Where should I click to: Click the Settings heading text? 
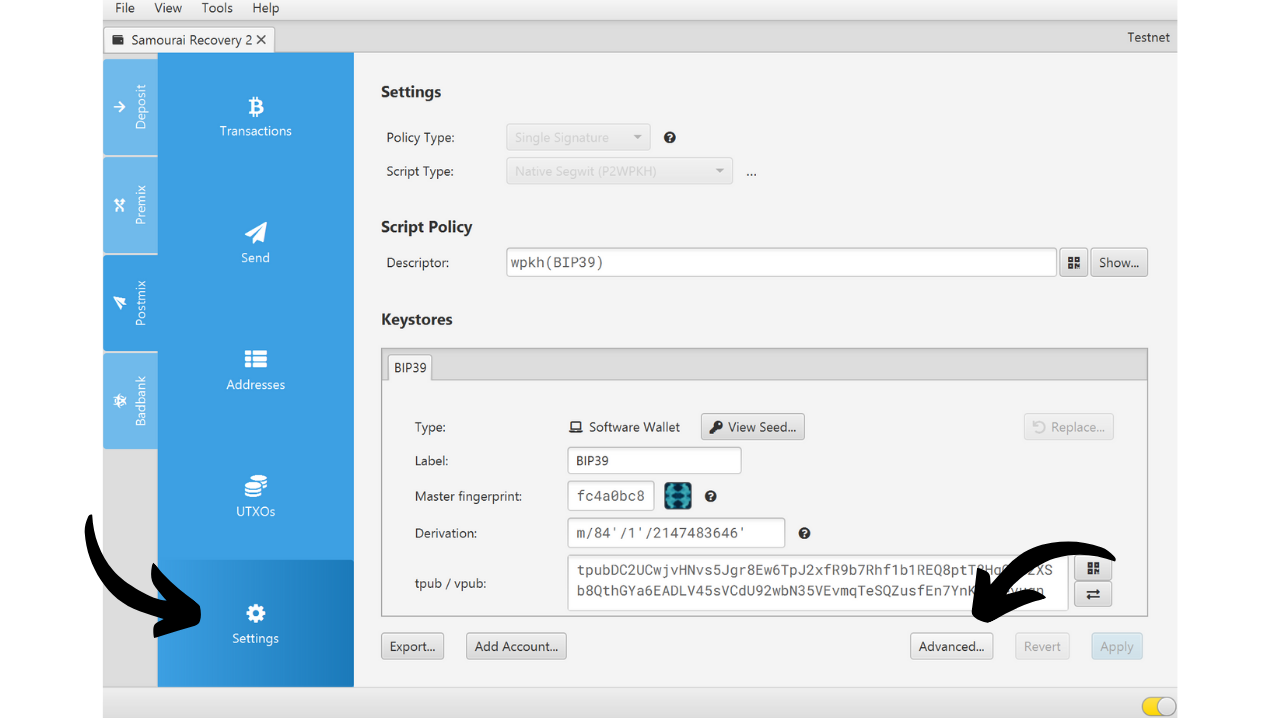click(411, 92)
